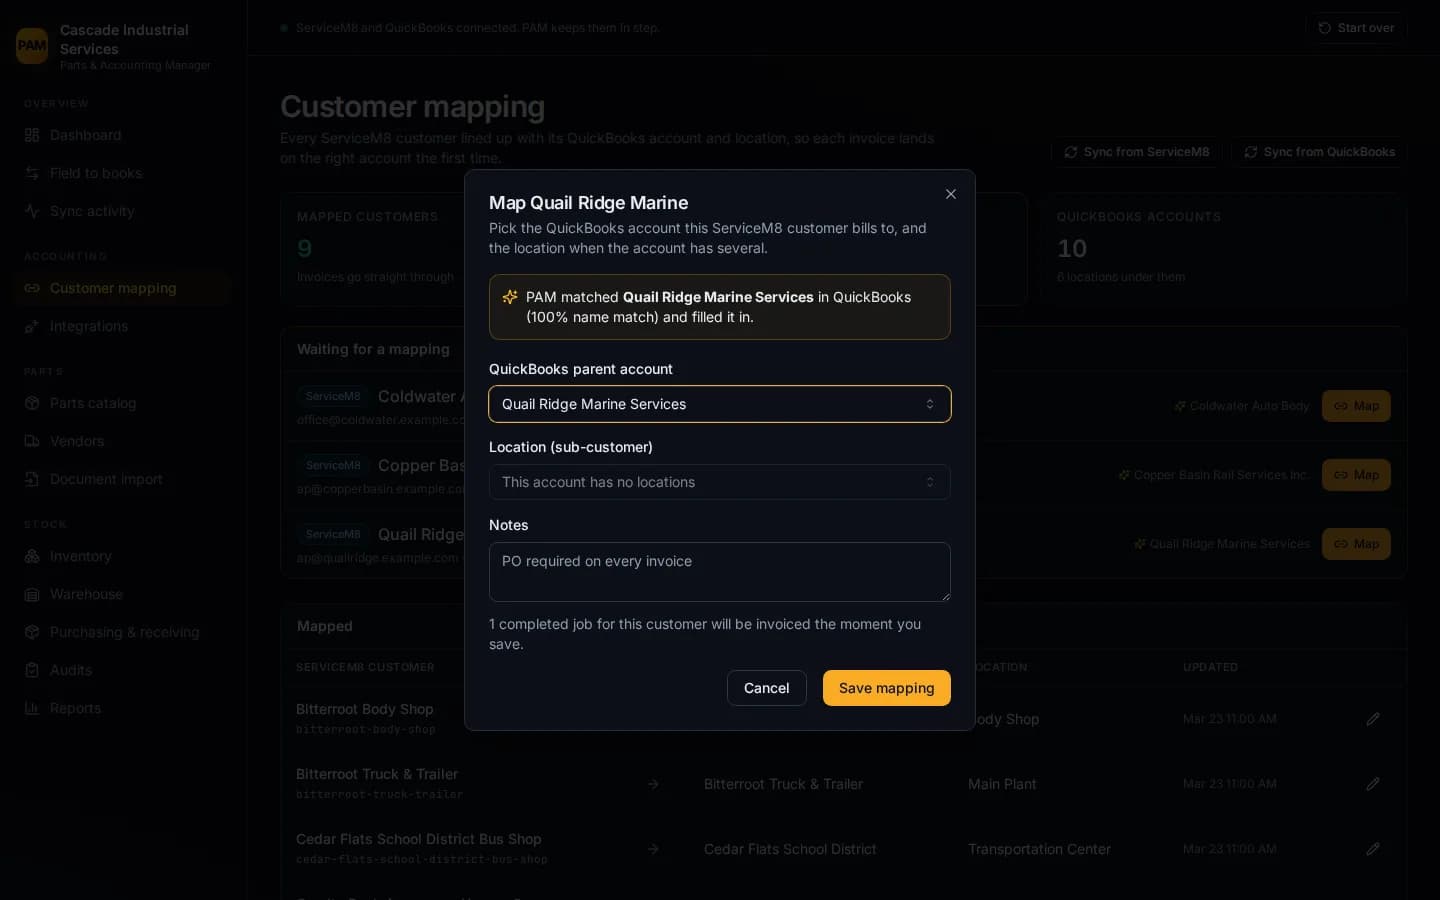Image resolution: width=1440 pixels, height=900 pixels.
Task: Open the Sync activity page
Action: (123, 211)
